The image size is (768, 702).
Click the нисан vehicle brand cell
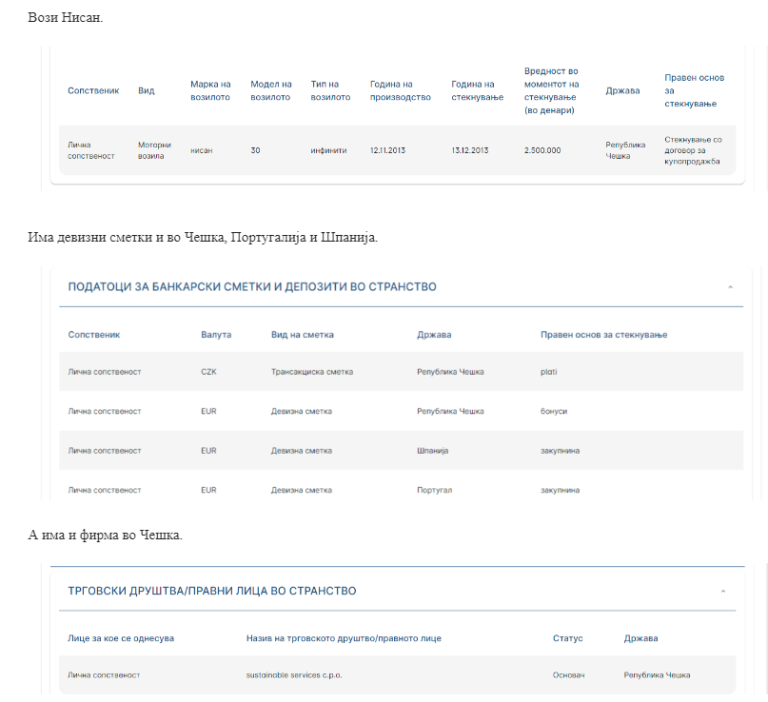[x=201, y=150]
